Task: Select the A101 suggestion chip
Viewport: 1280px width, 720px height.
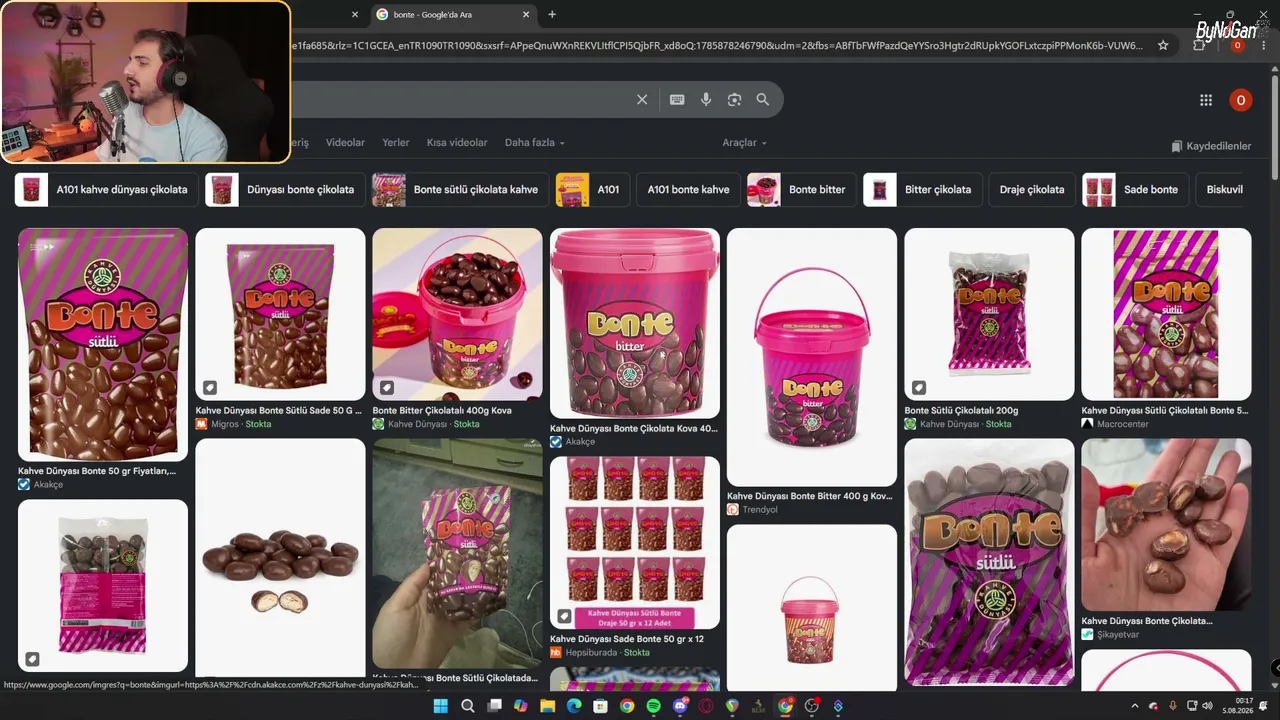Action: (x=591, y=190)
